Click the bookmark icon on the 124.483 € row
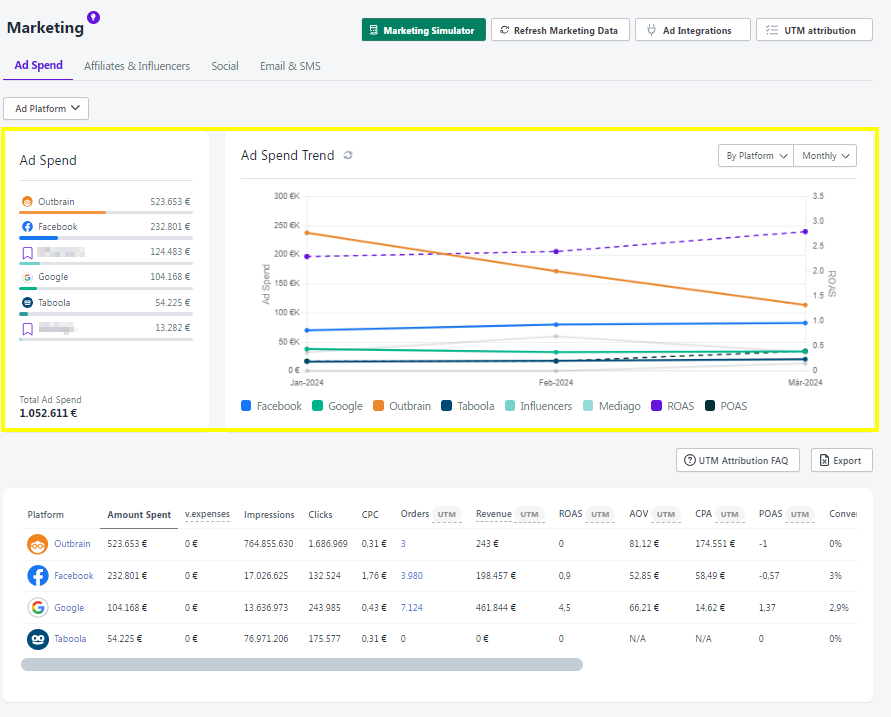Screen dimensions: 891x717 coord(27,253)
